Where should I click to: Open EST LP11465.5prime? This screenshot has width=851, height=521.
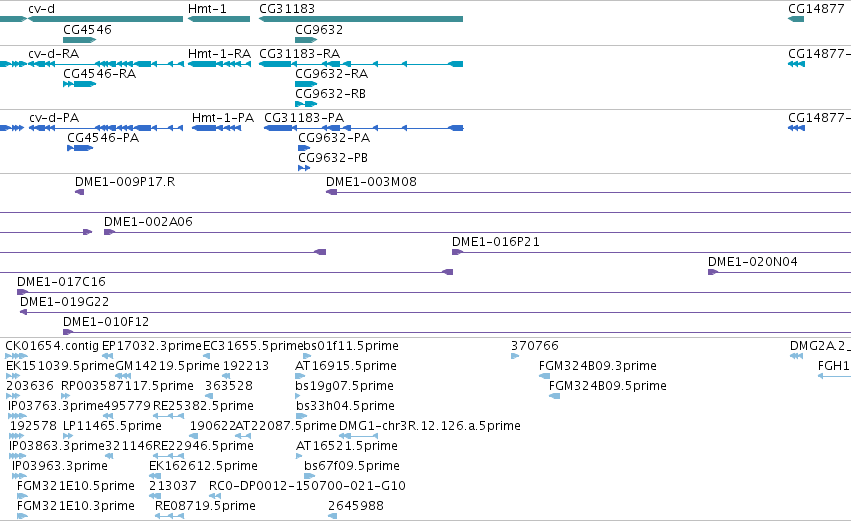(68, 436)
